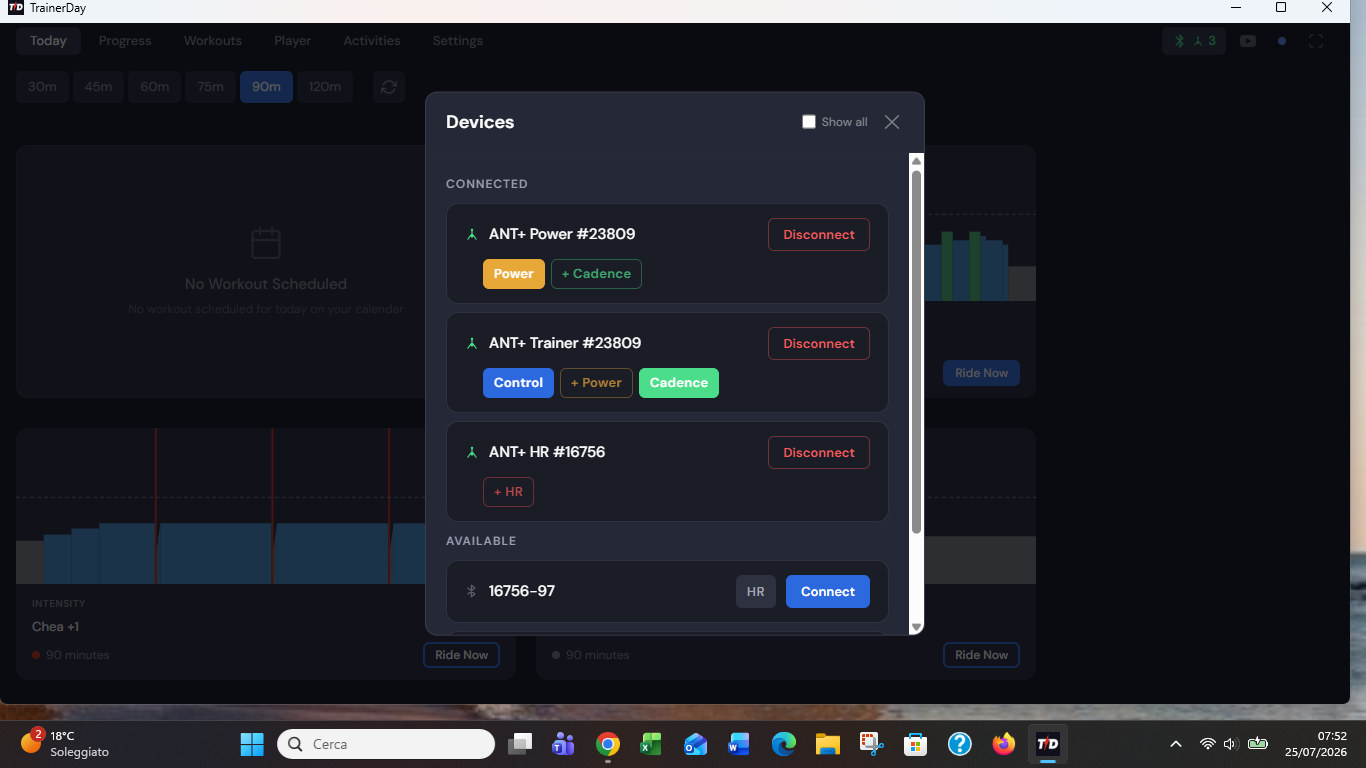Select the 45m duration
Screen dimensions: 1366x768
[98, 87]
